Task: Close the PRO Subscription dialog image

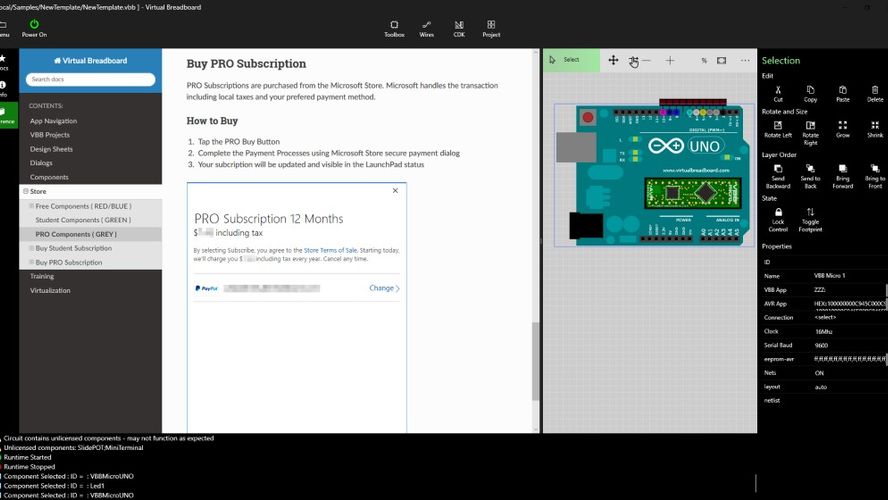Action: pos(395,191)
